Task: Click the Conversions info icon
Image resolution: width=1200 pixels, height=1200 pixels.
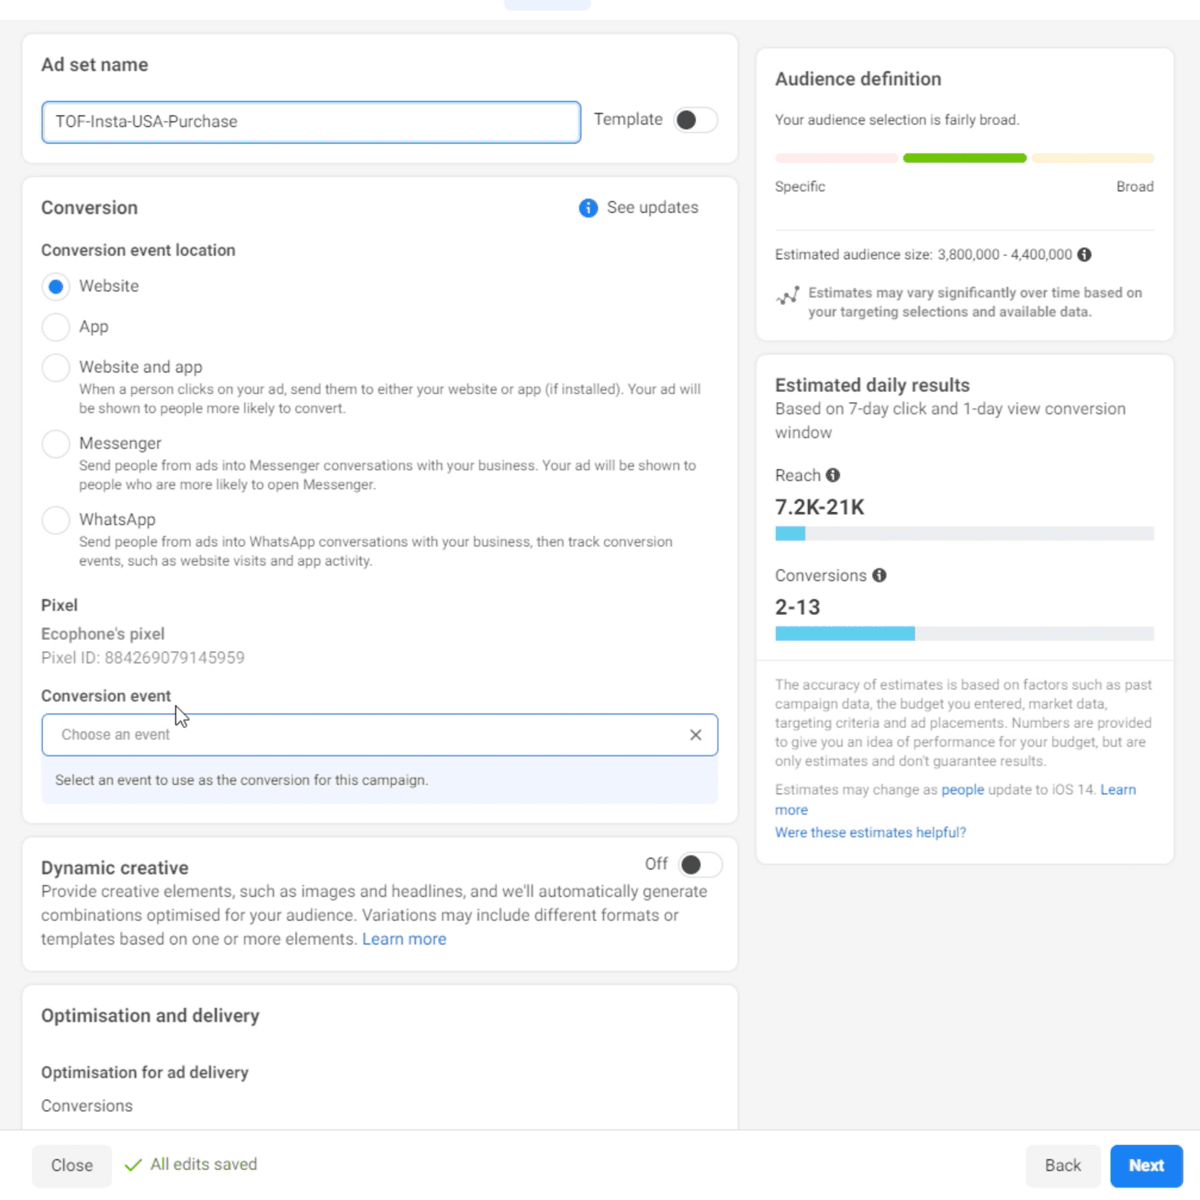Action: coord(879,575)
